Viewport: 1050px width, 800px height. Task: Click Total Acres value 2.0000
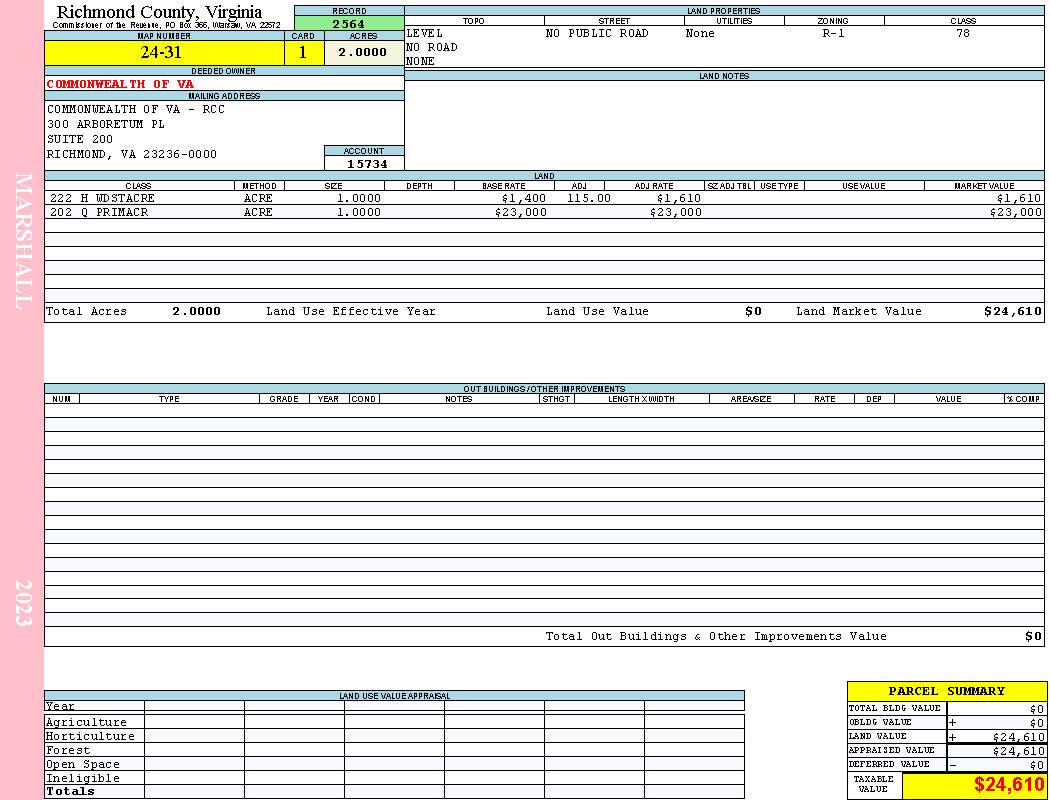pos(196,311)
